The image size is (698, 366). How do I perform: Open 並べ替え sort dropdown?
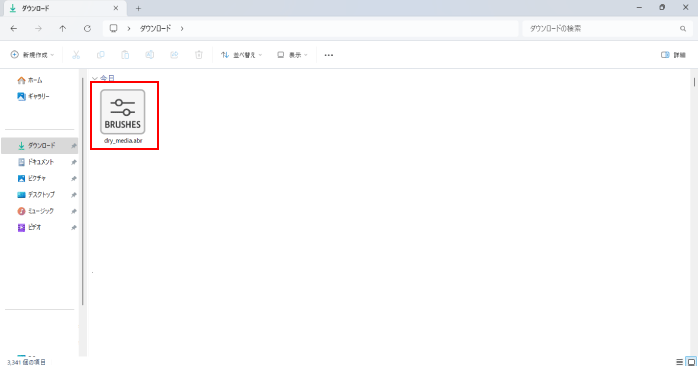pyautogui.click(x=241, y=55)
